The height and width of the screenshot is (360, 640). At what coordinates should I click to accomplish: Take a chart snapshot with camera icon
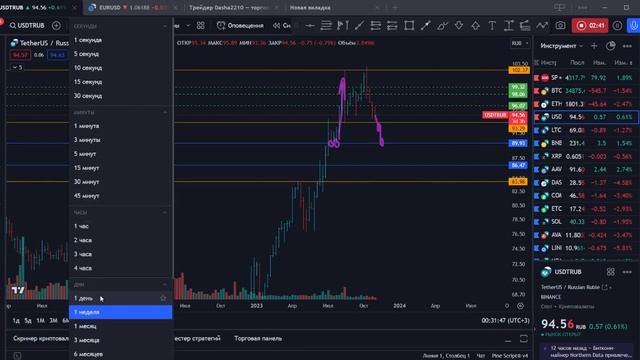560,26
